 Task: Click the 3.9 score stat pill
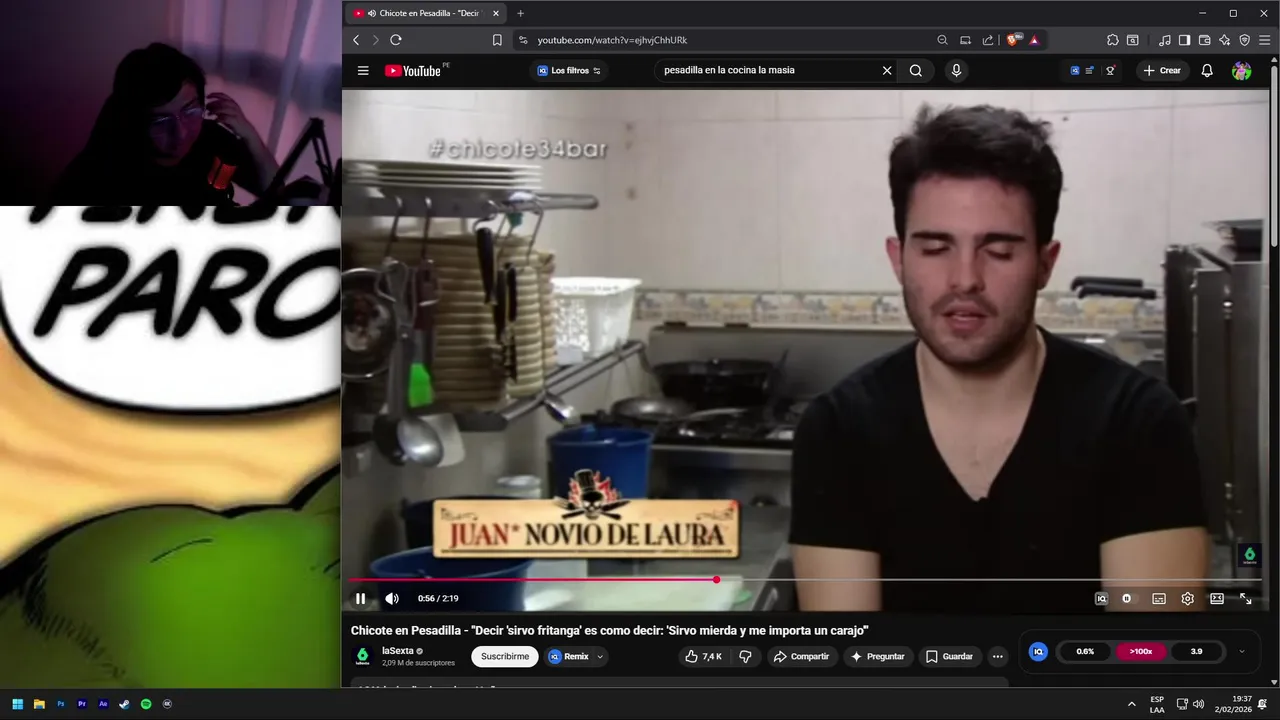(1196, 652)
